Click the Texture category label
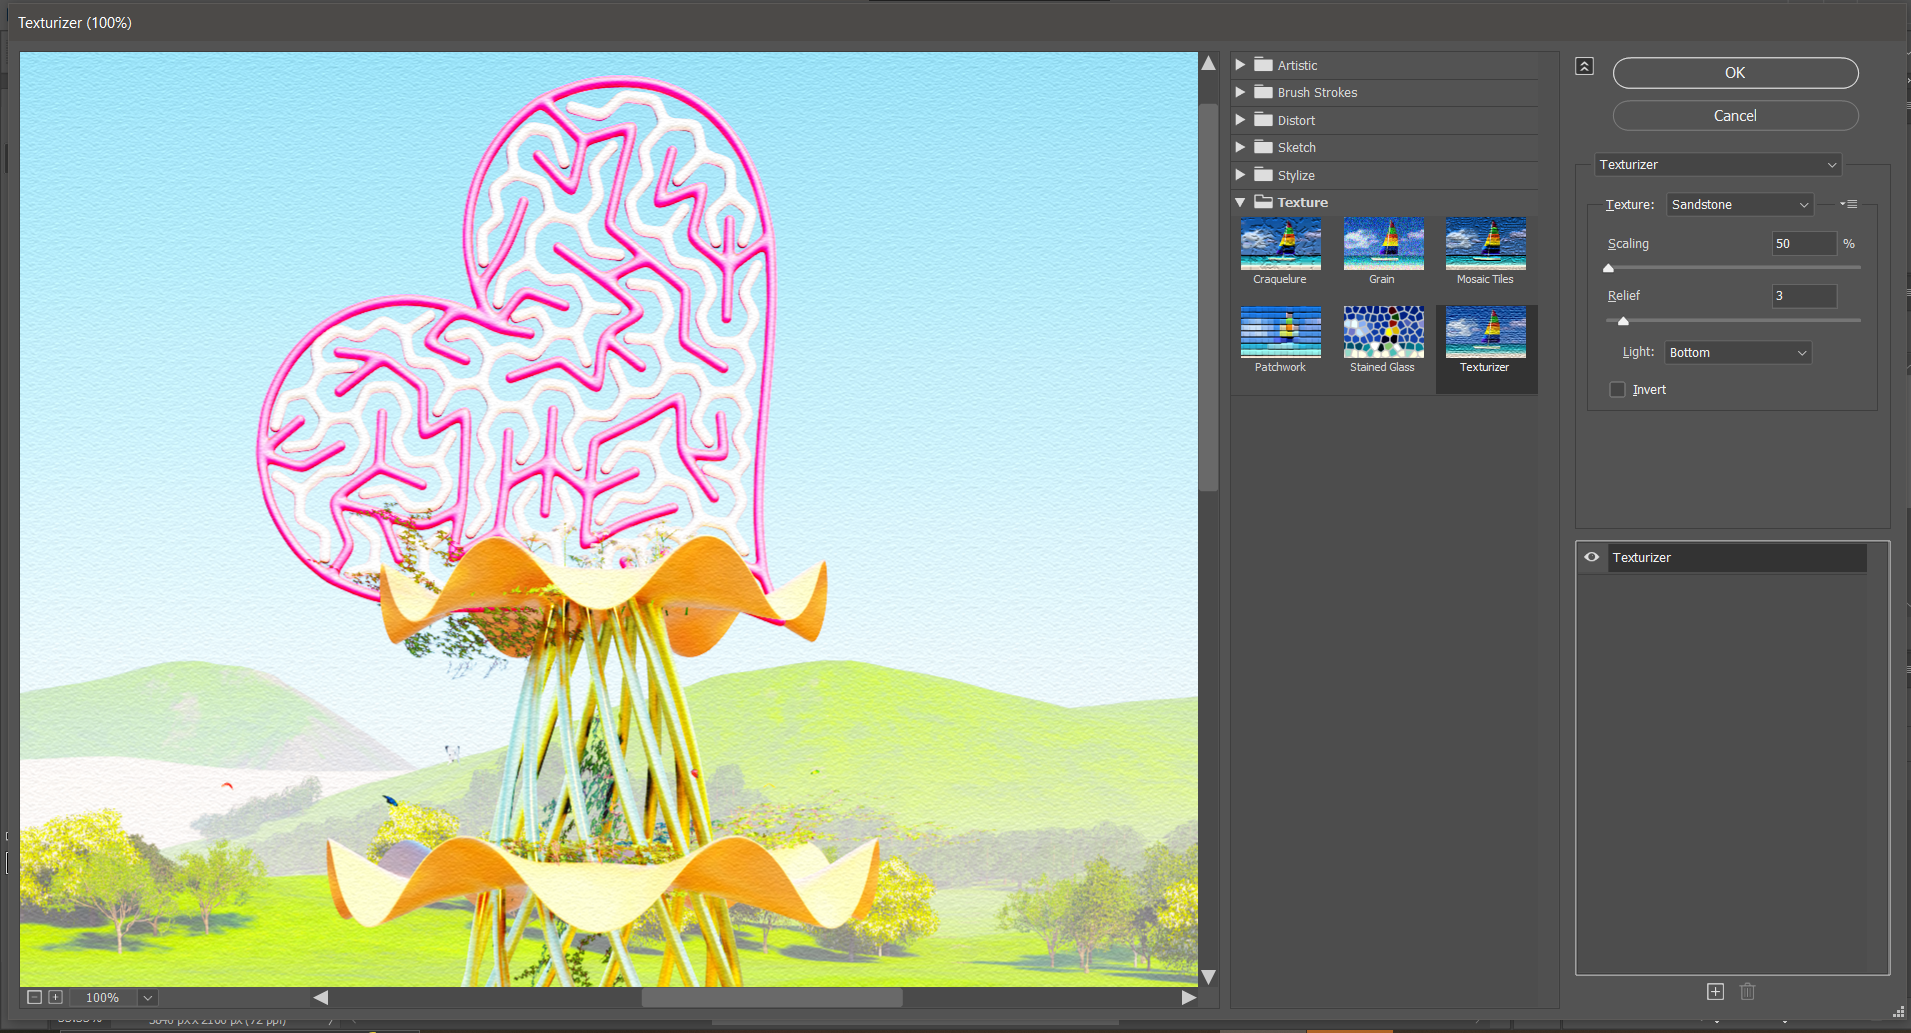Screen dimensions: 1911x1033 [x=1302, y=202]
